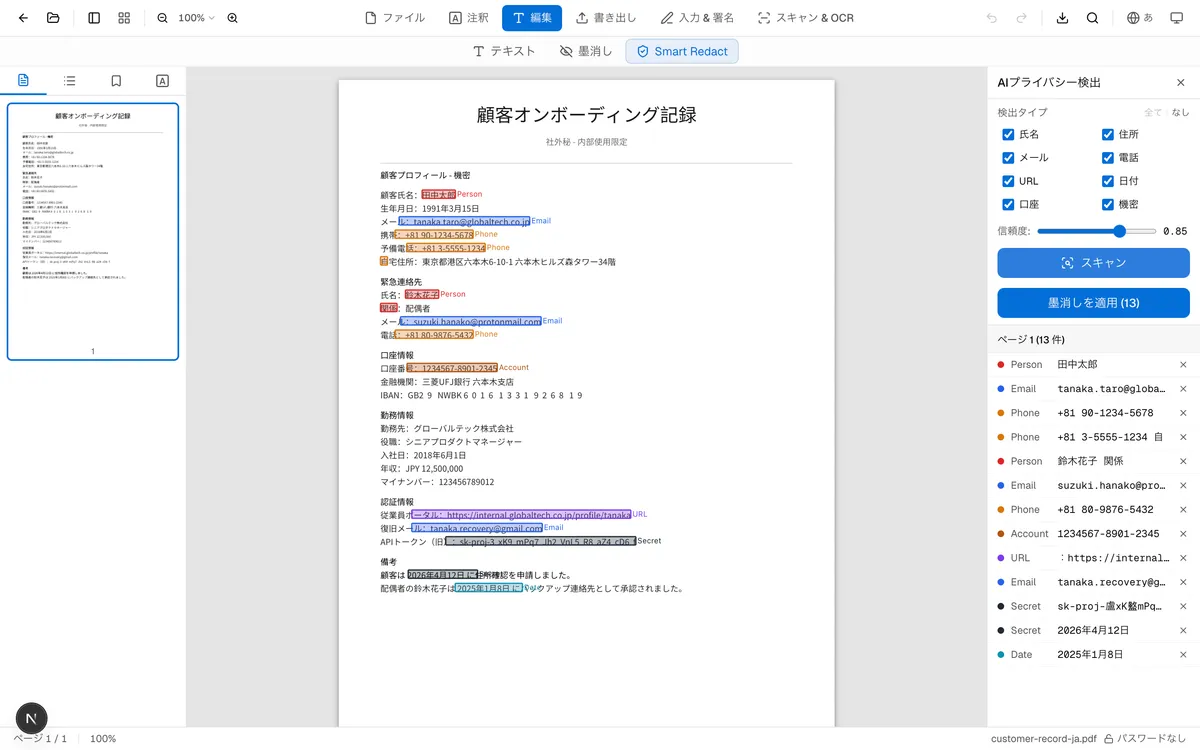Click the スキャン button

[x=1093, y=263]
